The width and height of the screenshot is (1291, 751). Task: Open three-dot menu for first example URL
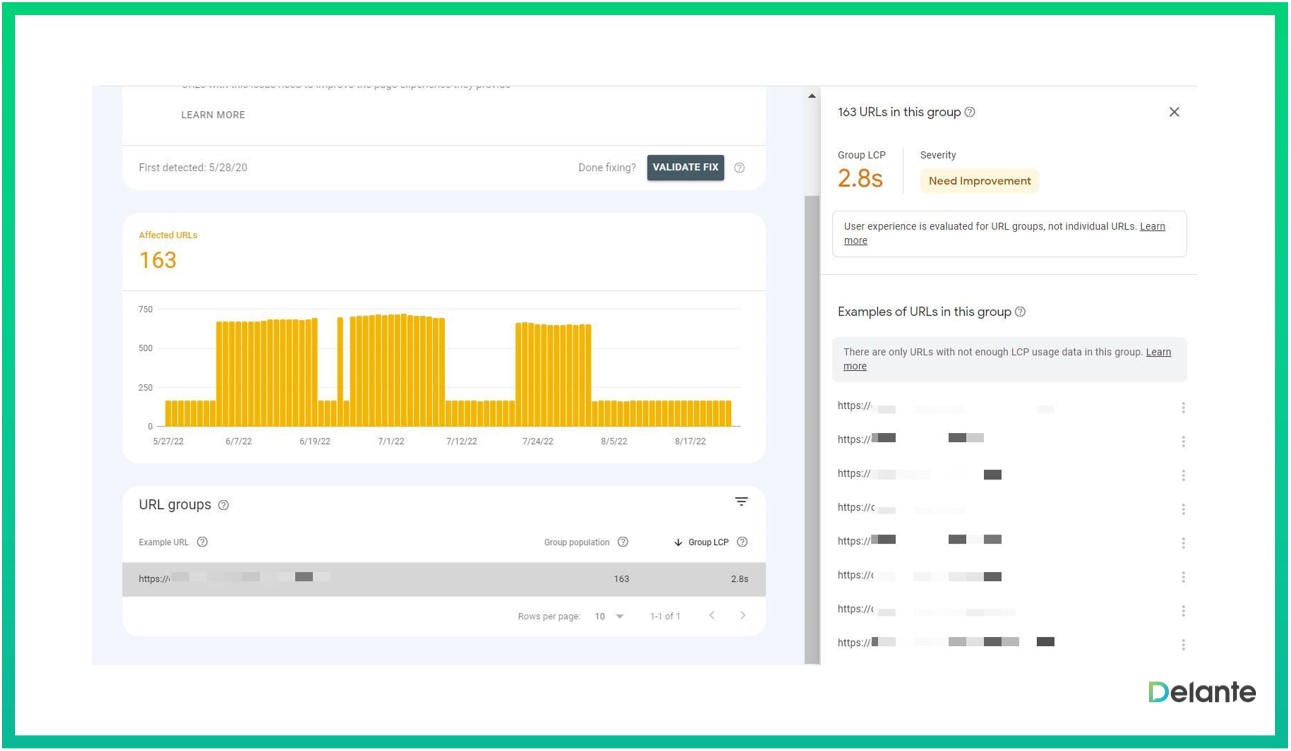[1183, 408]
